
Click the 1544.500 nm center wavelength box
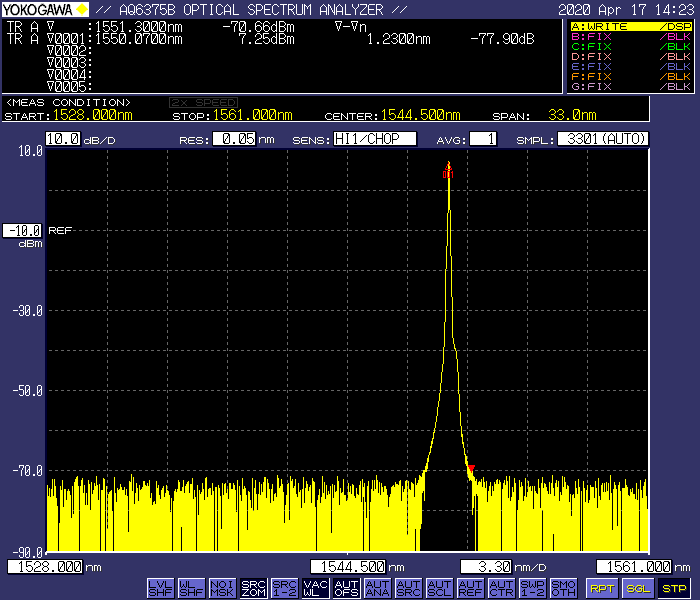click(x=350, y=567)
